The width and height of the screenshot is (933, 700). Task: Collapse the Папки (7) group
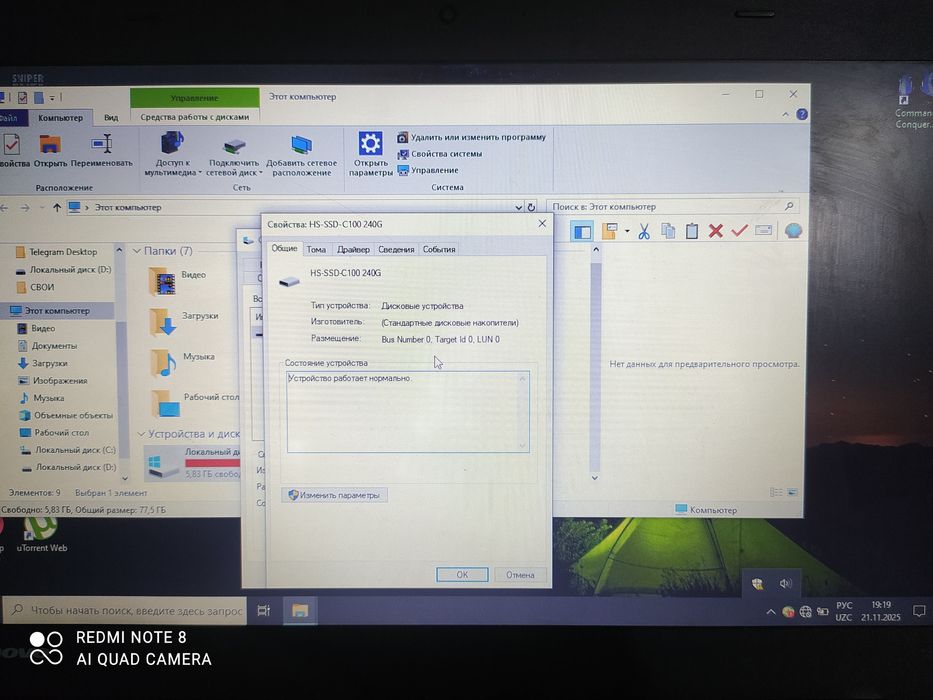[136, 251]
